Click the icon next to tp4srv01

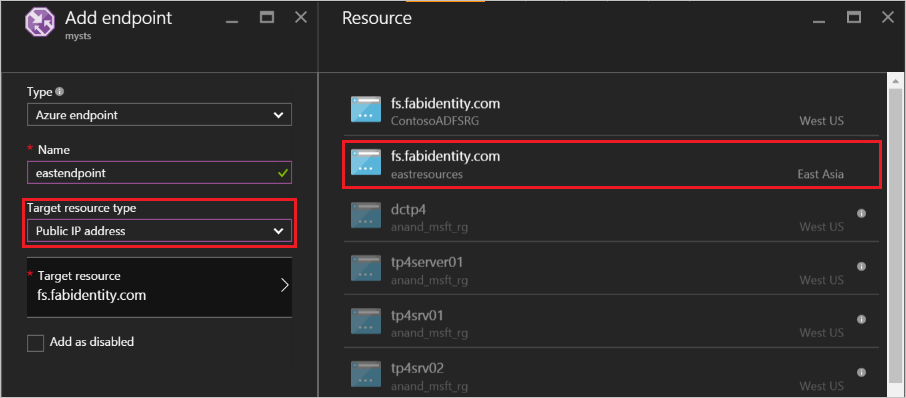click(366, 321)
